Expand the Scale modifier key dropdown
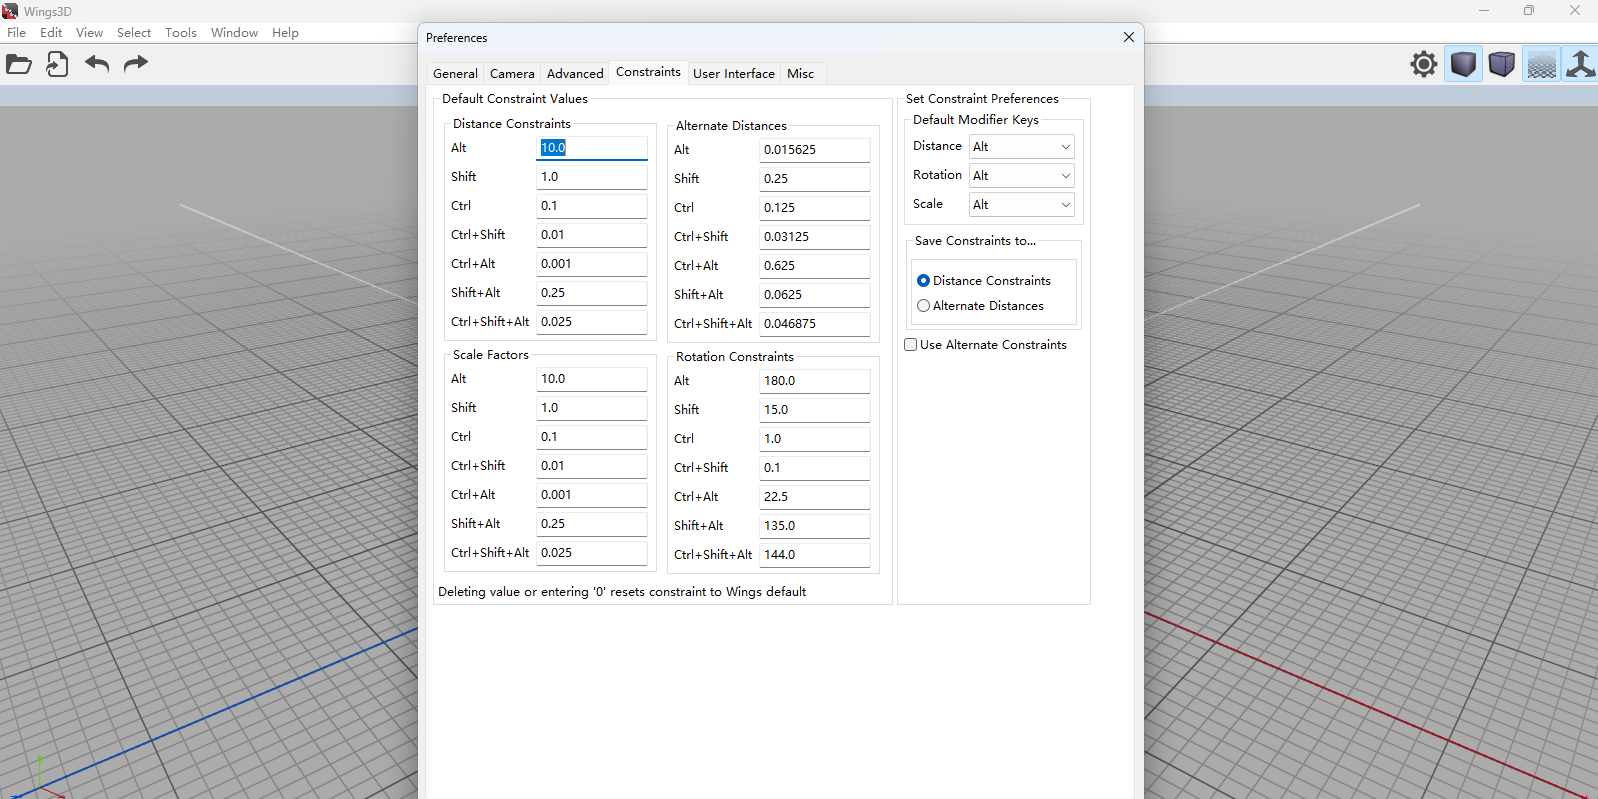The height and width of the screenshot is (799, 1598). coord(1021,205)
